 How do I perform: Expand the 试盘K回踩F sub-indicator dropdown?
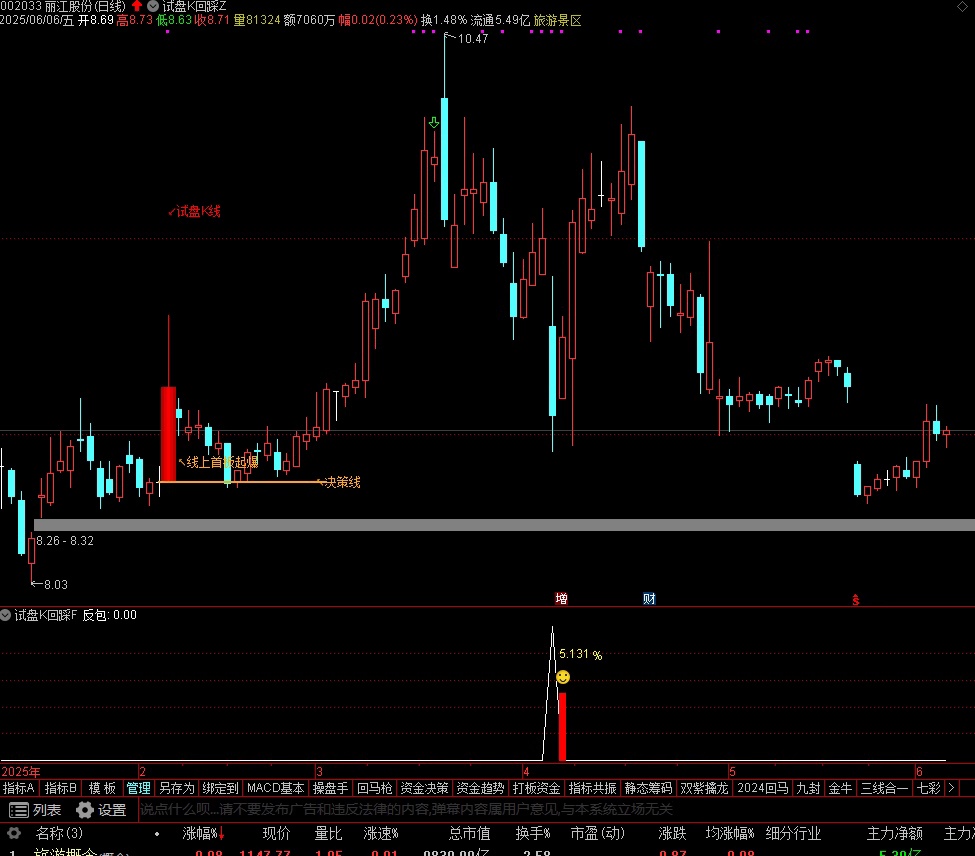click(x=7, y=615)
